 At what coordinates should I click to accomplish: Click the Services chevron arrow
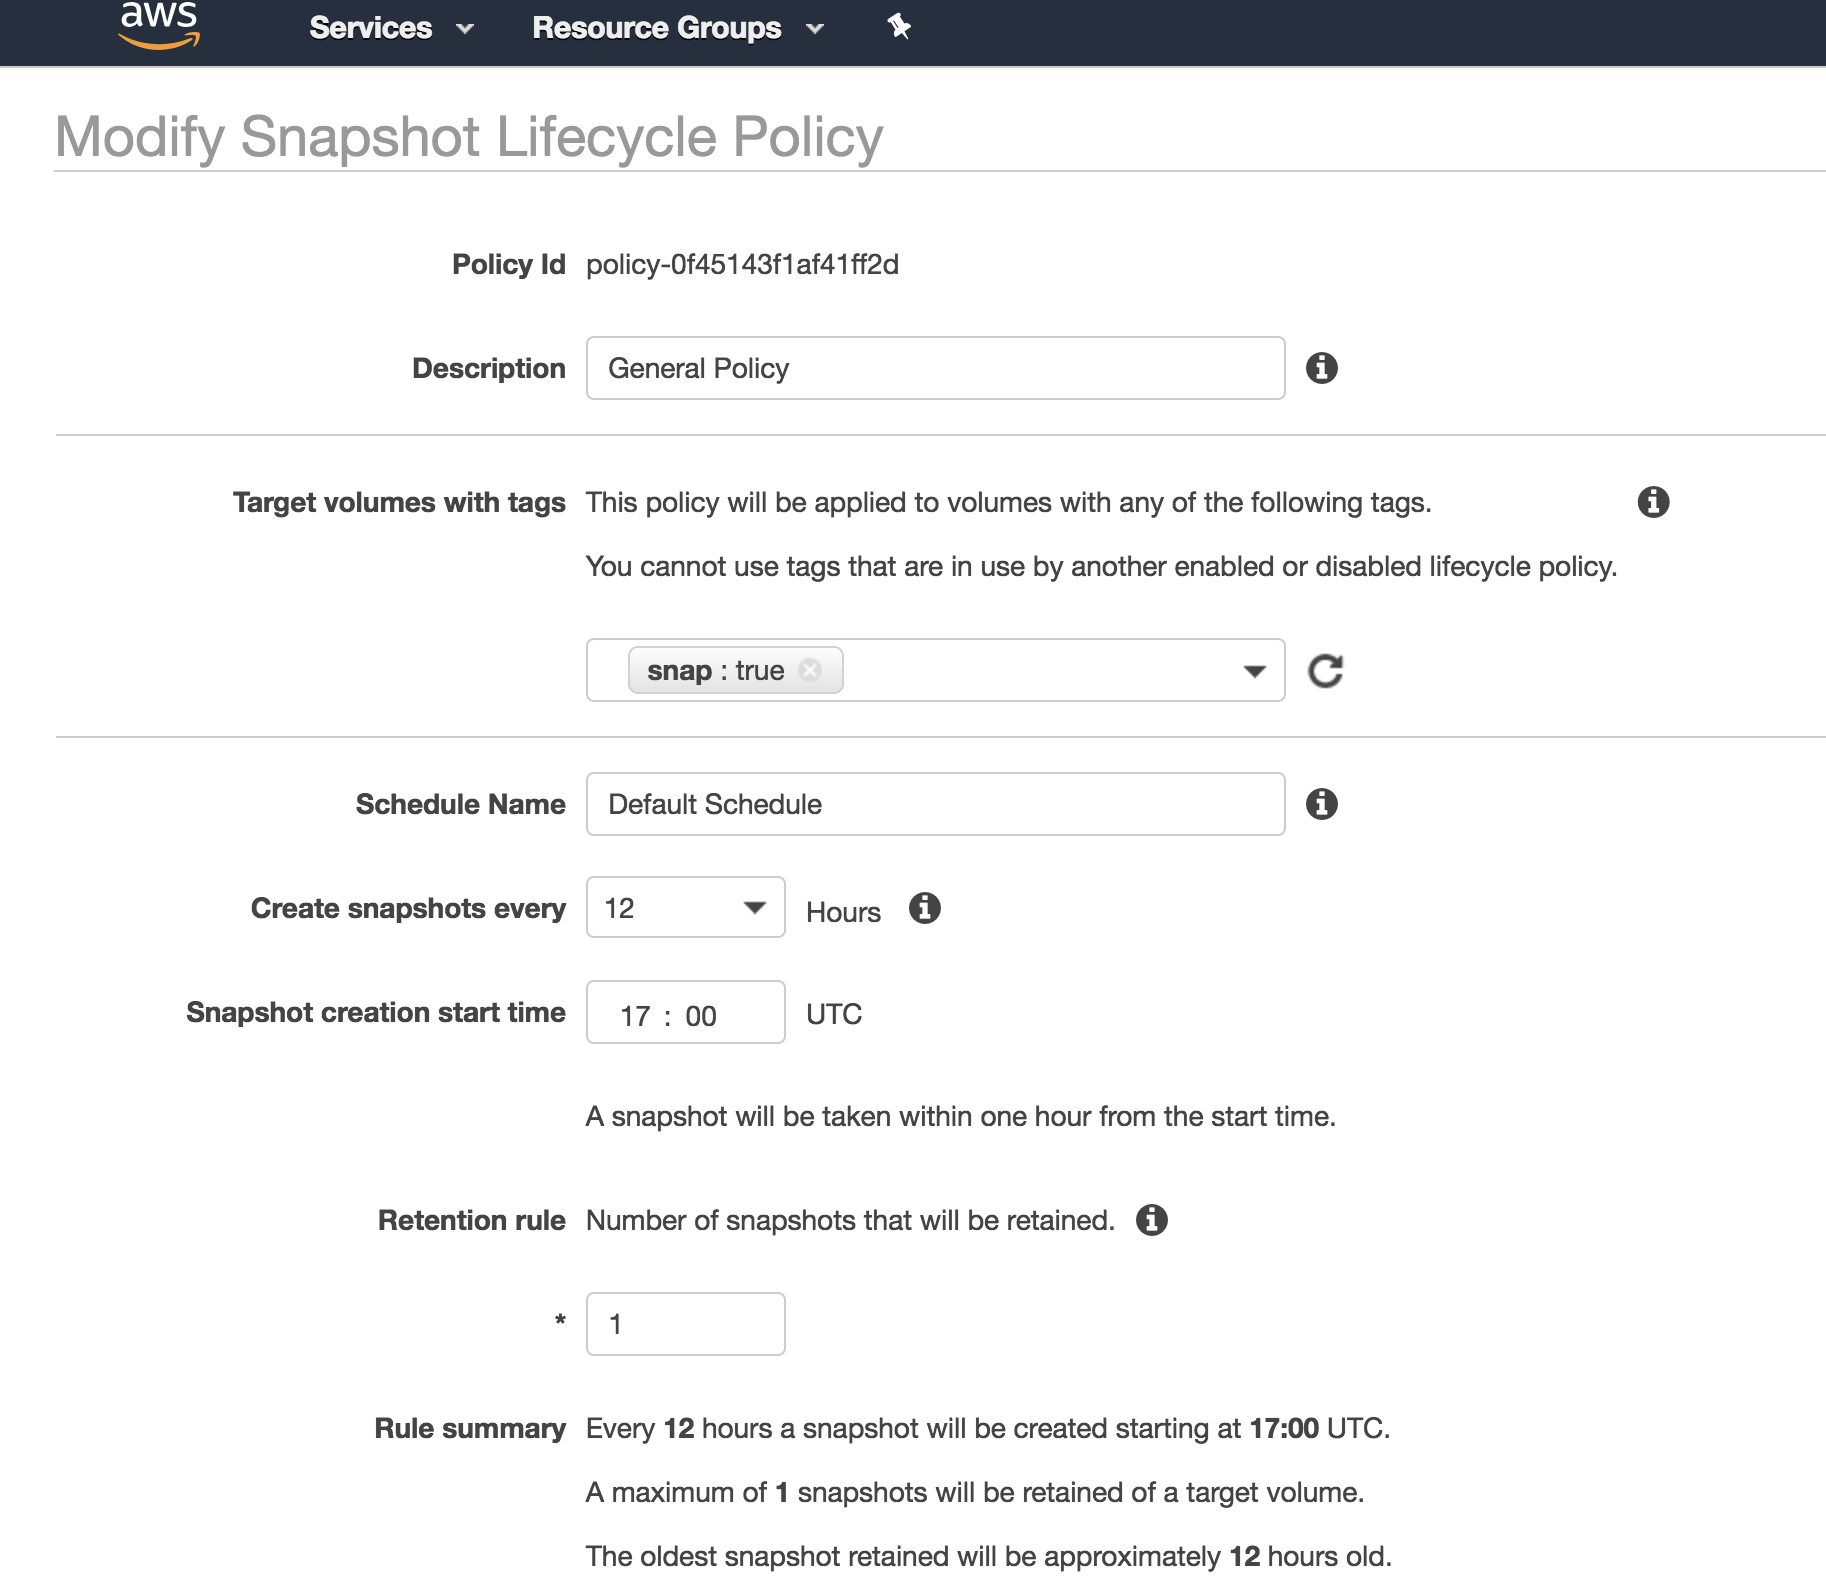tap(465, 29)
